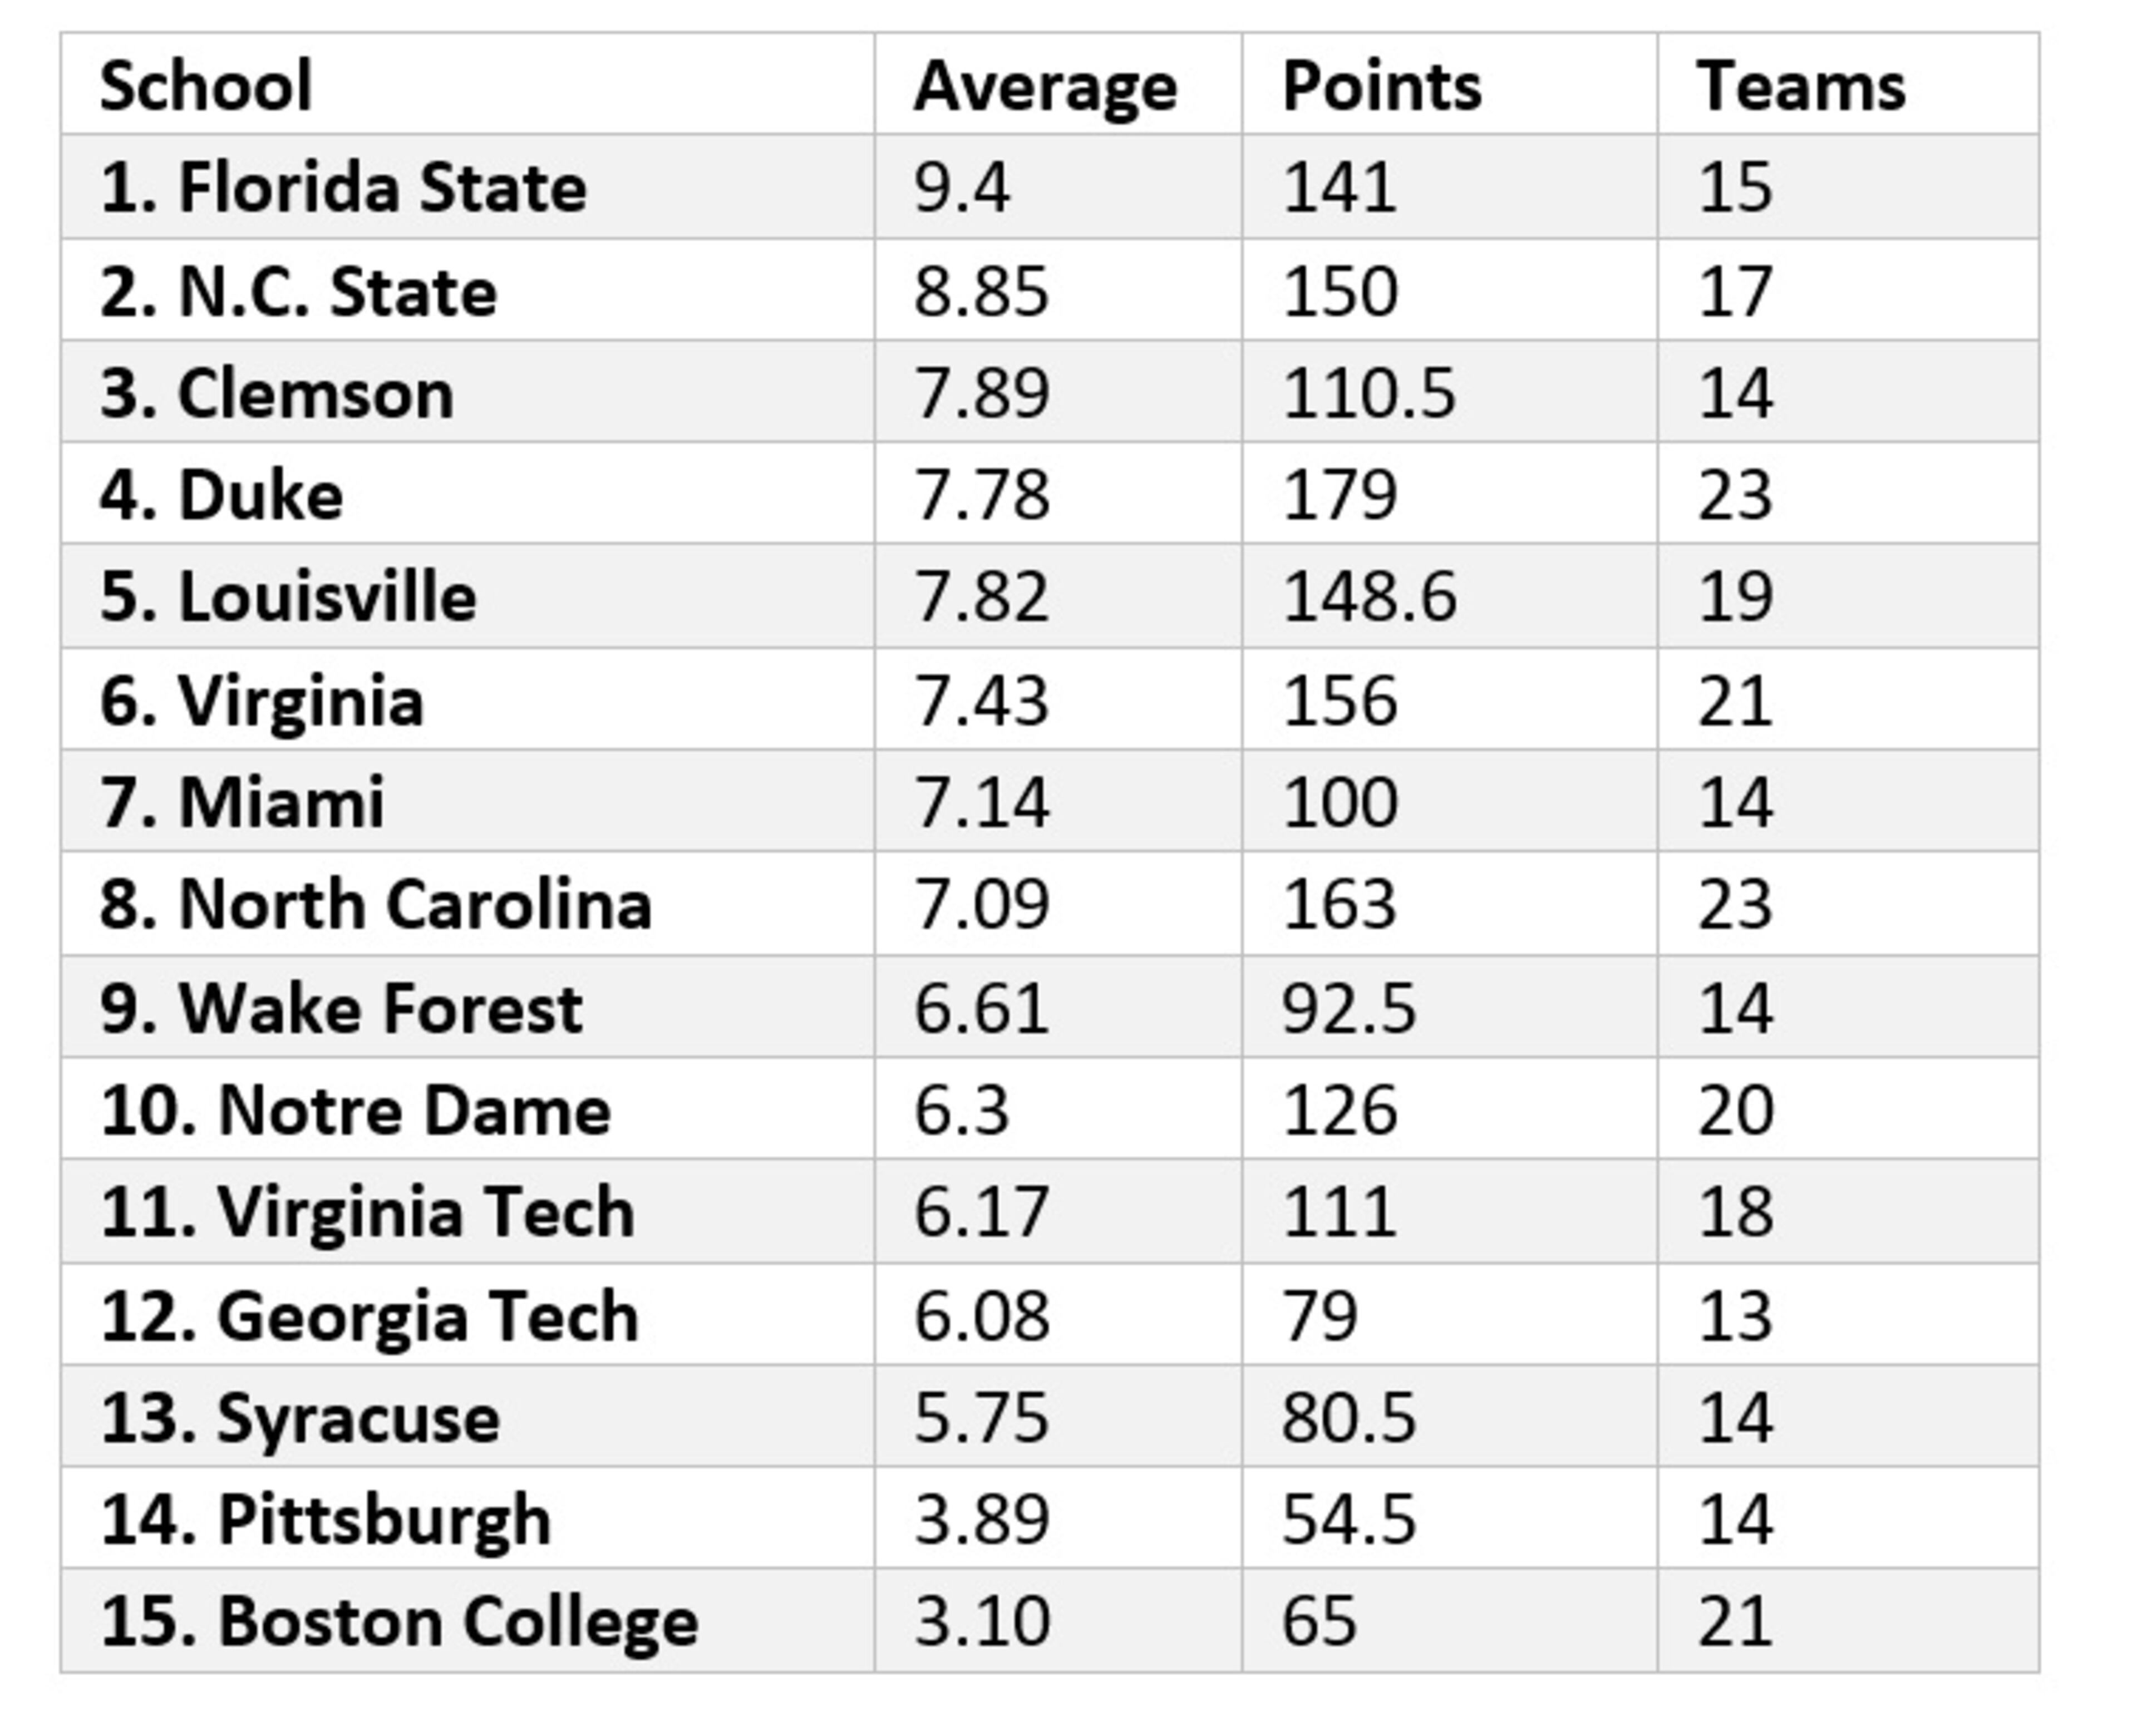Click North Carolina's points value 163
Image resolution: width=2137 pixels, height=1736 pixels.
[1339, 904]
